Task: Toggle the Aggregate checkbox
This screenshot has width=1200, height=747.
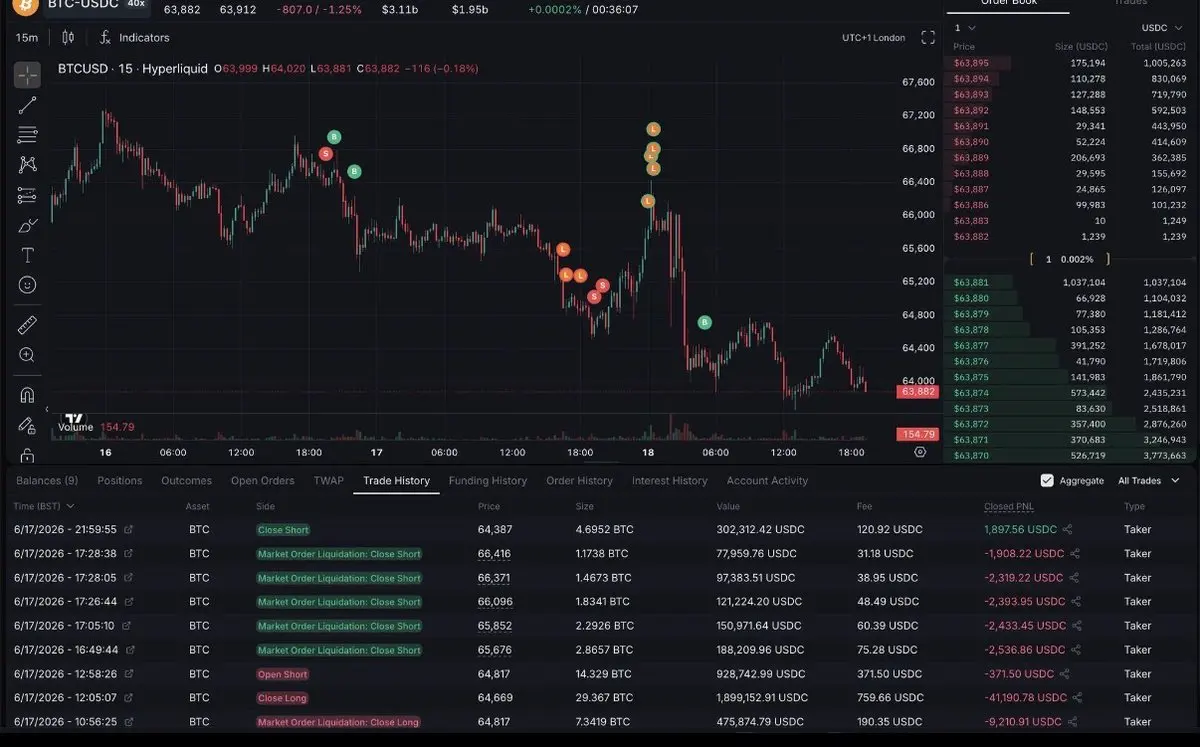Action: (x=1047, y=481)
